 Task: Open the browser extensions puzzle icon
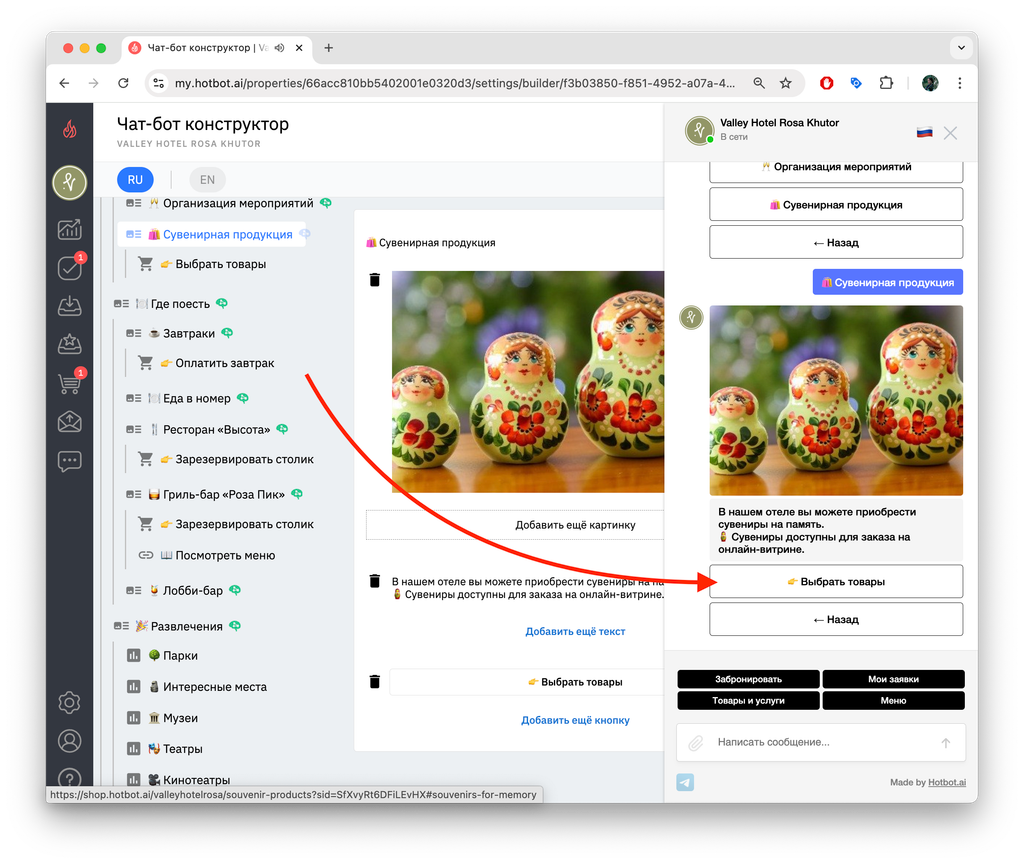(886, 83)
